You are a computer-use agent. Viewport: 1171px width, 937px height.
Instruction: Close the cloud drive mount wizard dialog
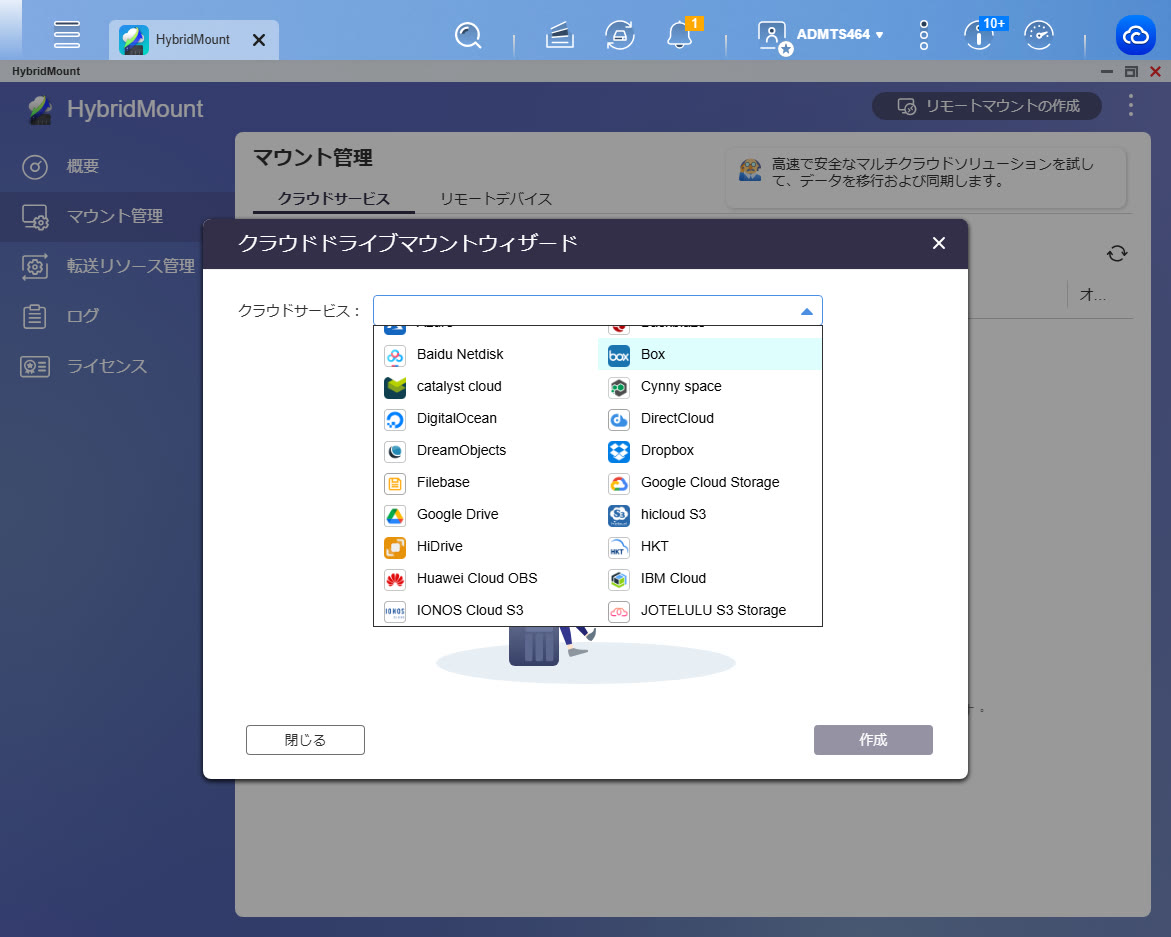[x=938, y=243]
